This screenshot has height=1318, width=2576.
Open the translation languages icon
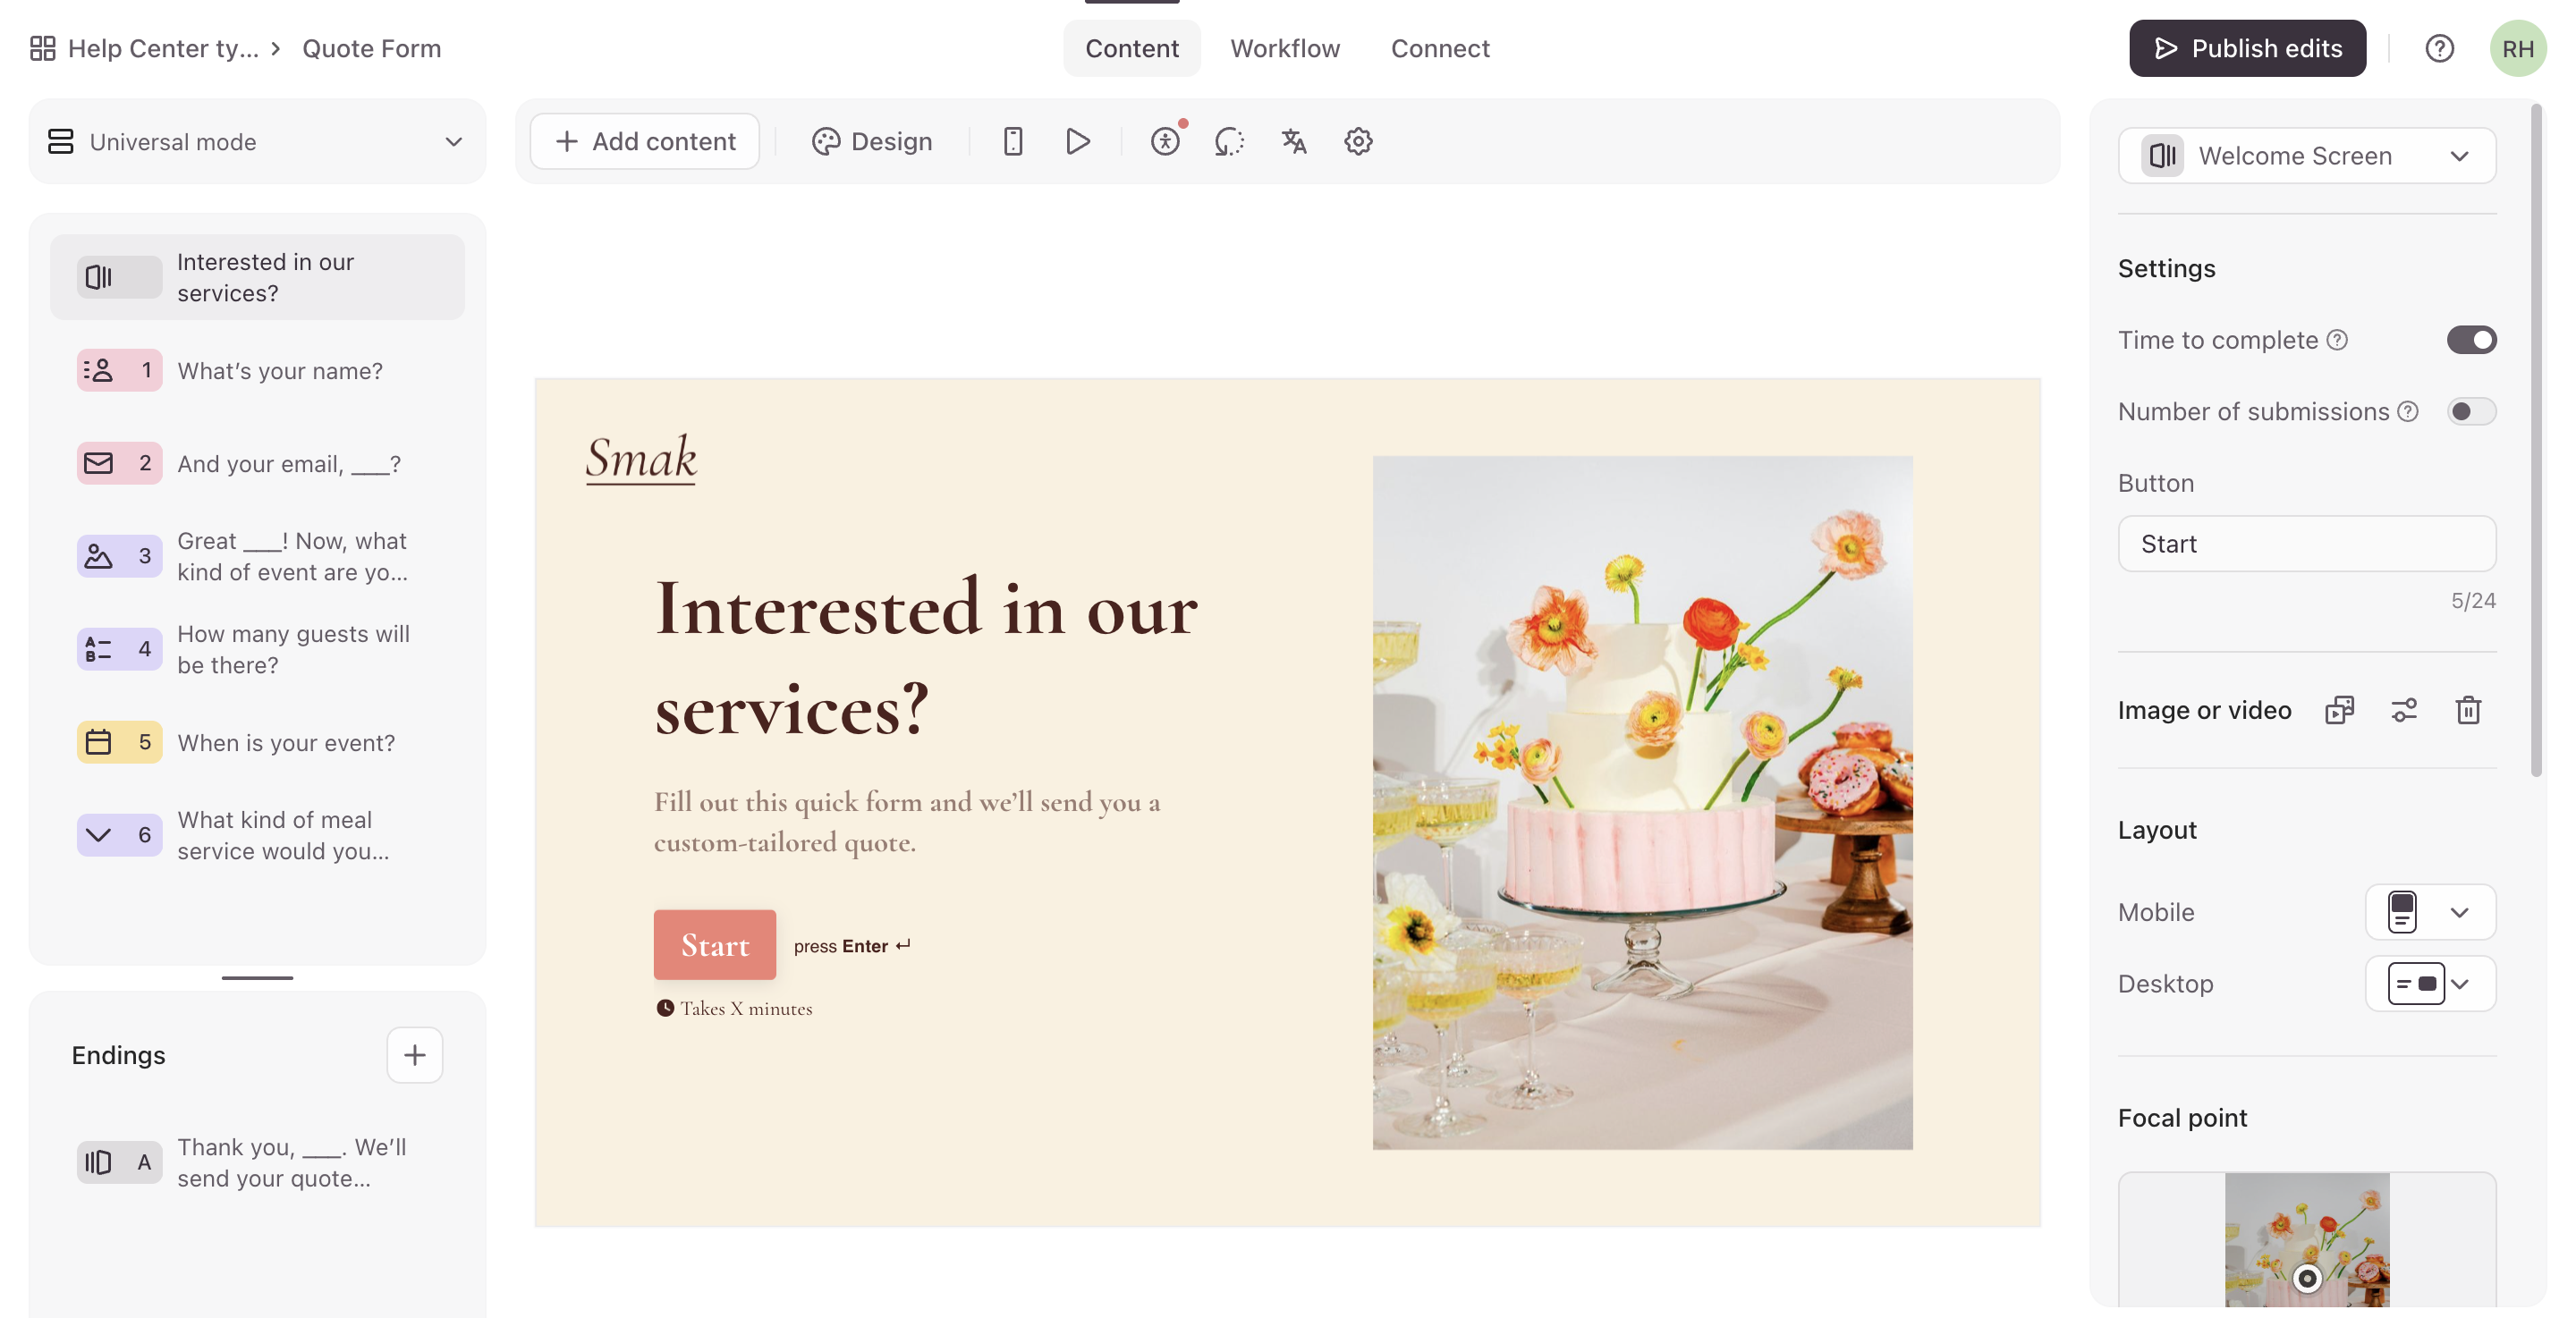click(1293, 141)
